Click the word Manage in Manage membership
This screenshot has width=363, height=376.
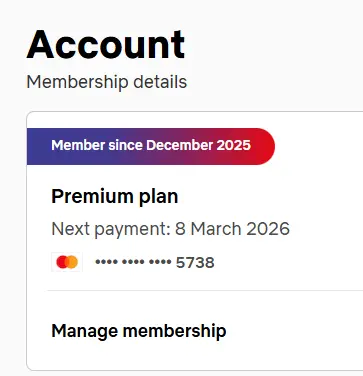85,332
